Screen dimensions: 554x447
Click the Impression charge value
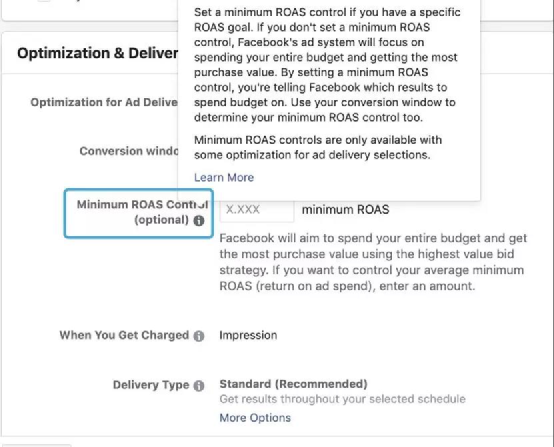coord(248,335)
